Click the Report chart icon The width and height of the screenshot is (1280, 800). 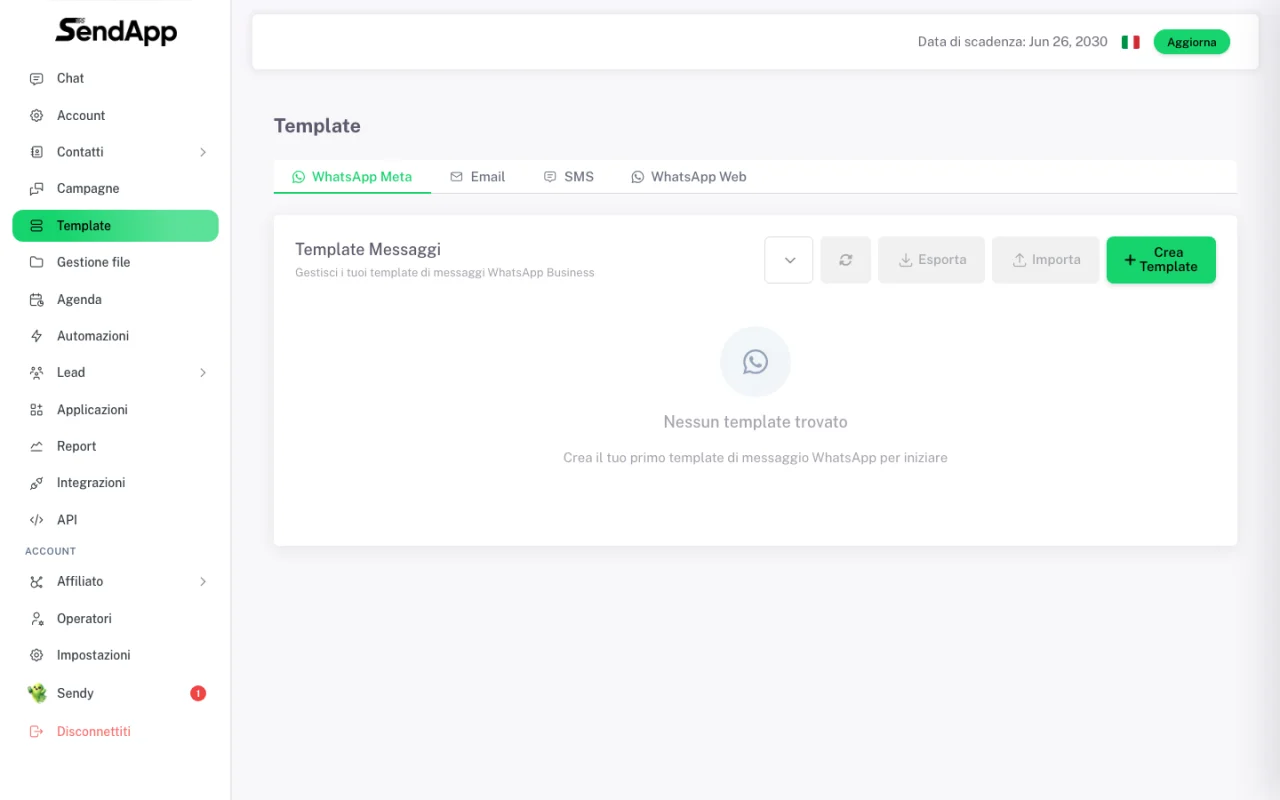[37, 446]
